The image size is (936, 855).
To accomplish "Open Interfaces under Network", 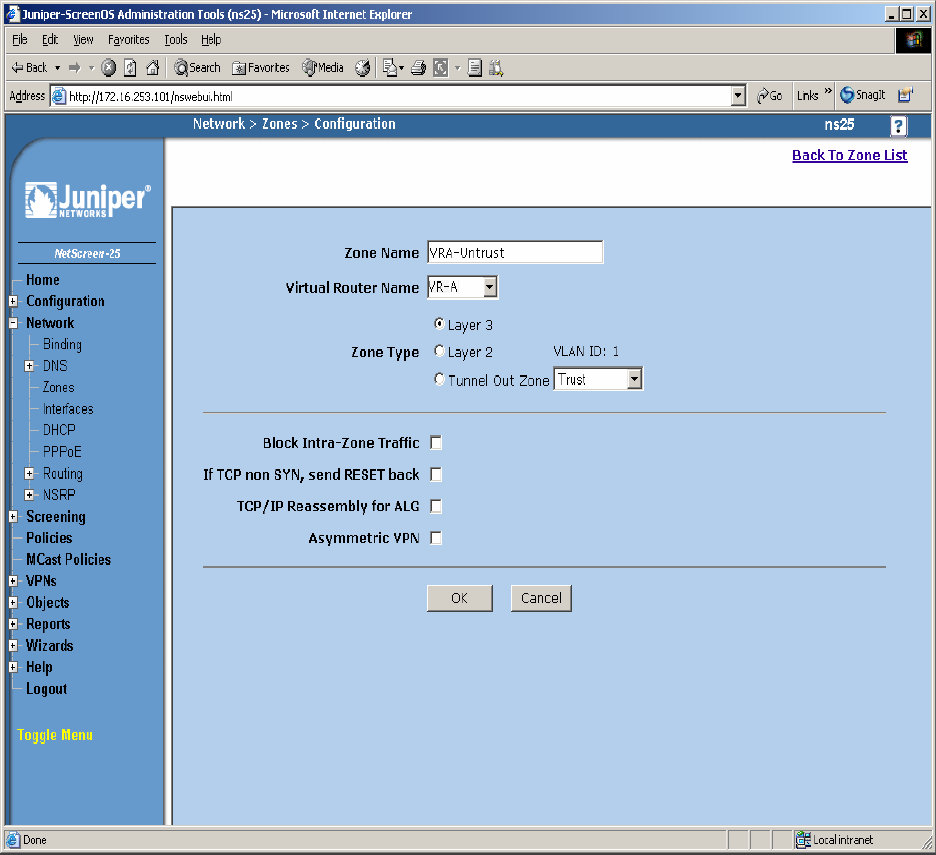I will pos(68,409).
